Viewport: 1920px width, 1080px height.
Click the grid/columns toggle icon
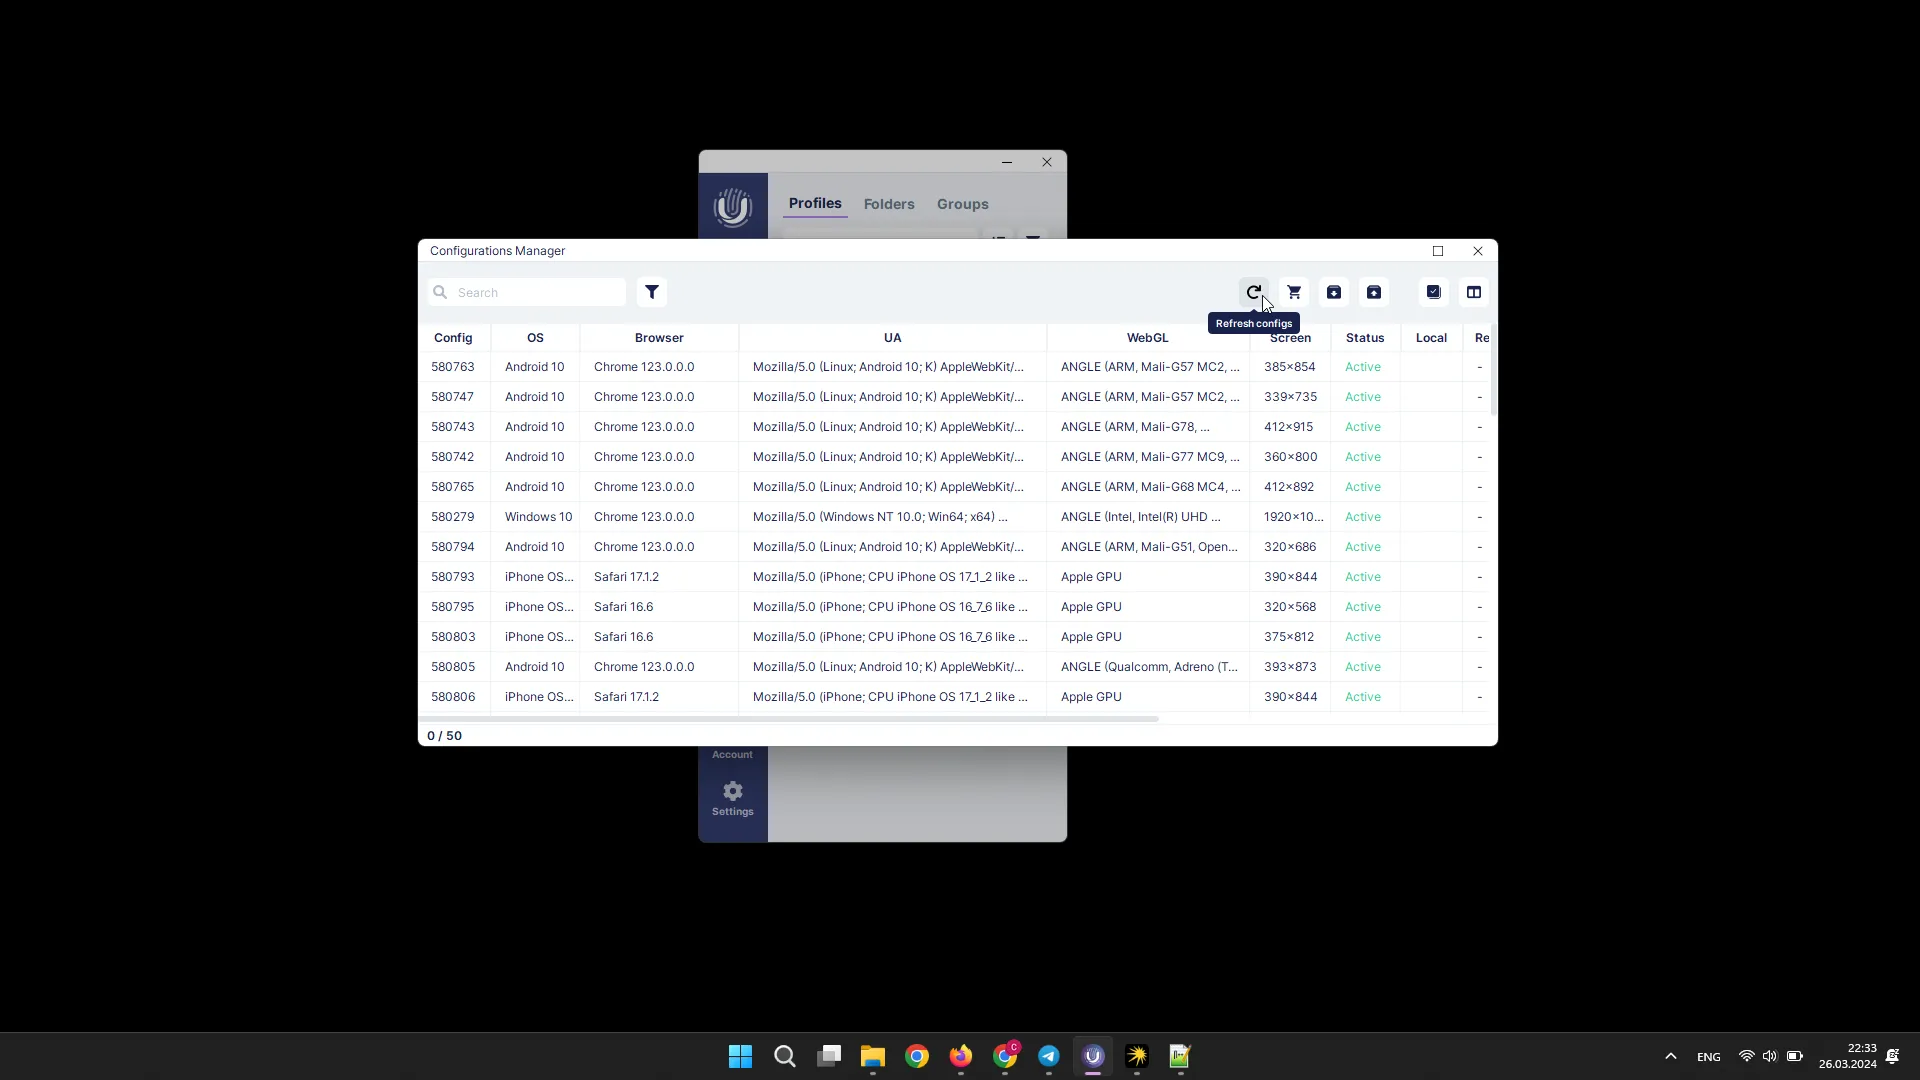pos(1473,291)
